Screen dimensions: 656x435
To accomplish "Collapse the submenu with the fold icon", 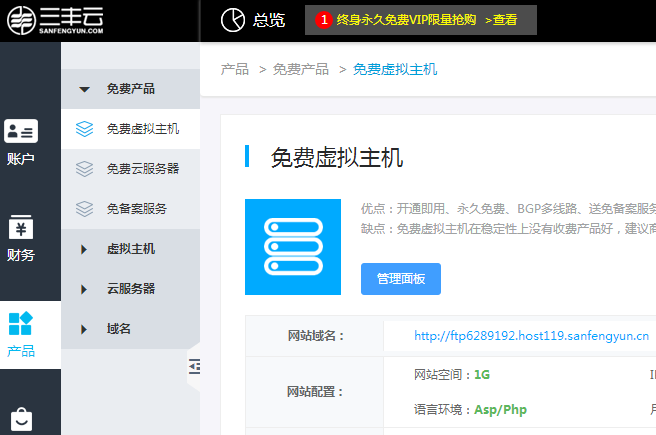I will [x=194, y=366].
